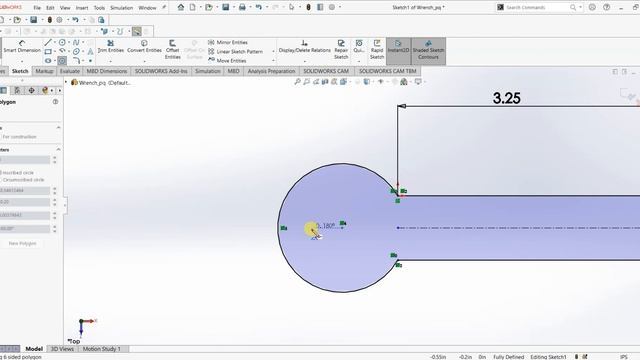Click the Polygon panel help icon
This screenshot has width=640, height=360.
coord(56,102)
